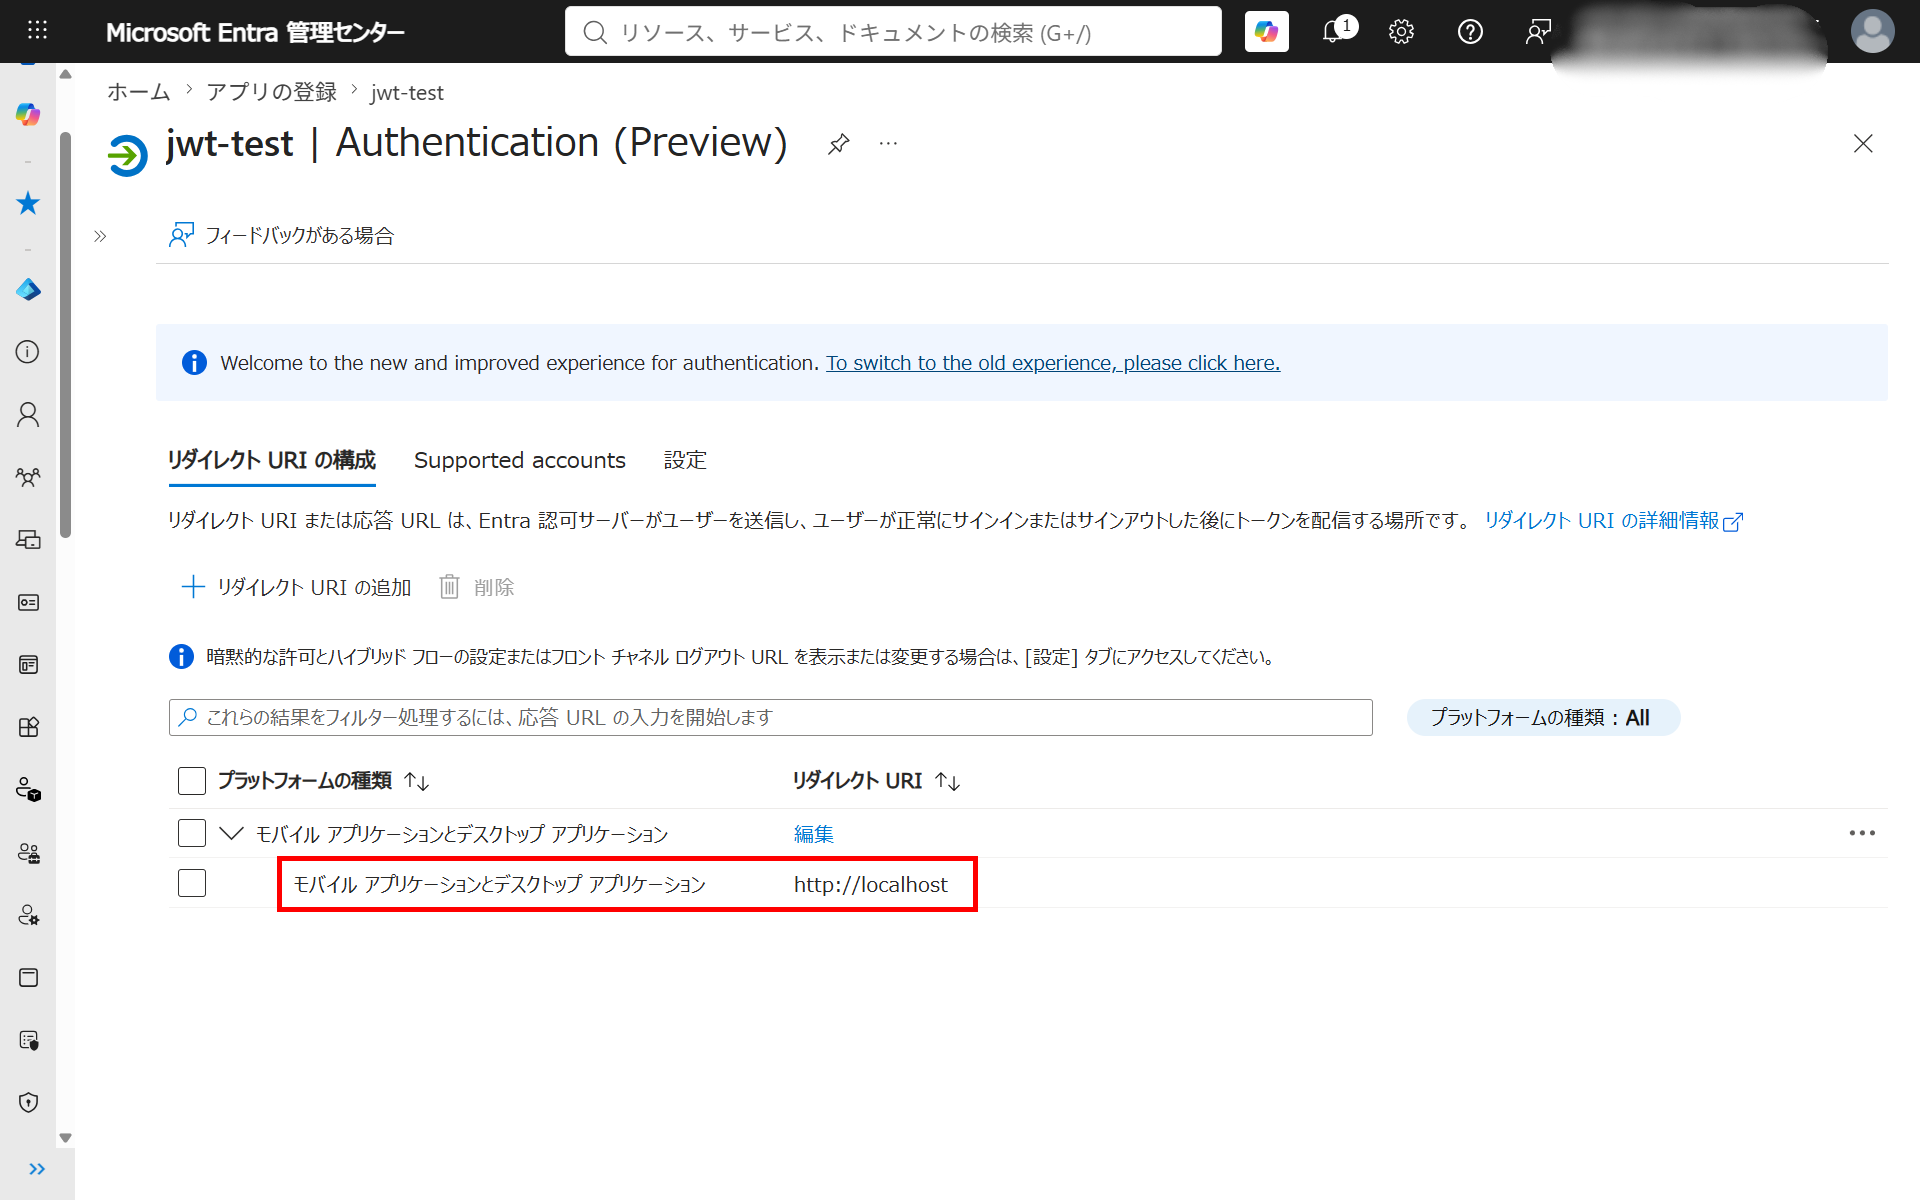Switch to the old experience link
This screenshot has height=1200, width=1920.
tap(1052, 363)
